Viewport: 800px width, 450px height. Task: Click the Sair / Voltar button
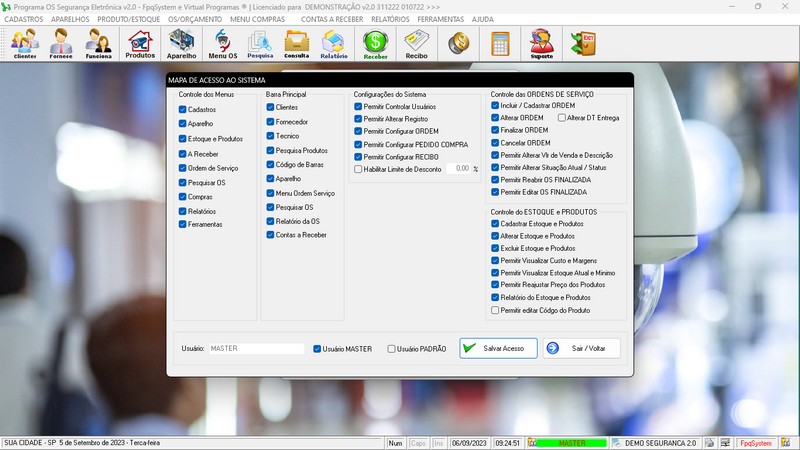pyautogui.click(x=581, y=348)
